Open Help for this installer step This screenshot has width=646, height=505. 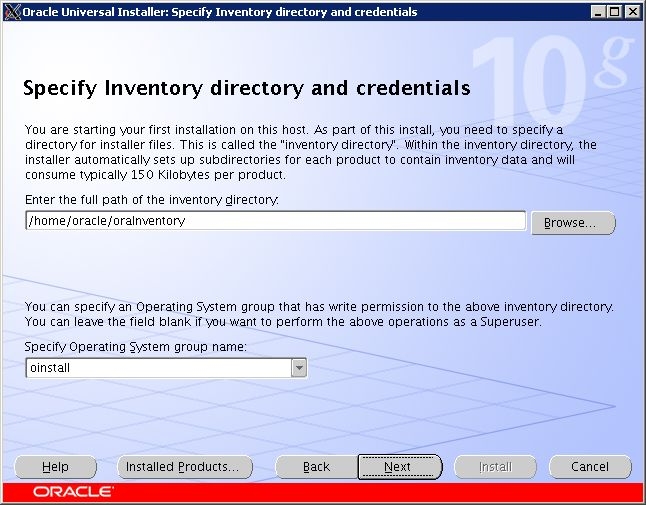pos(56,467)
